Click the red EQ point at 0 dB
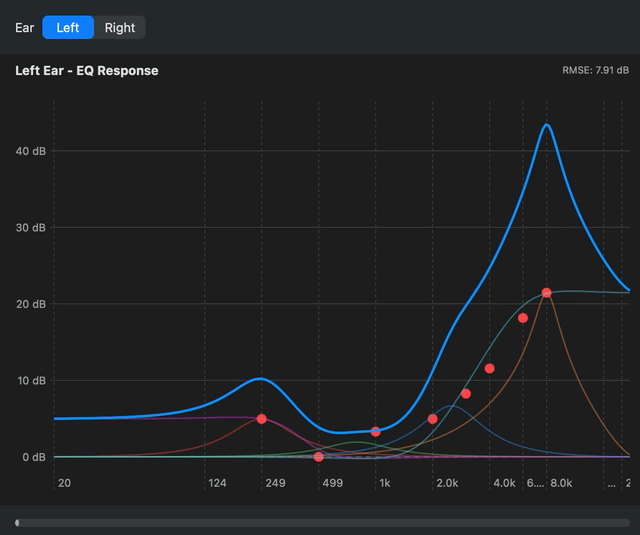Viewport: 640px width, 535px height. (x=319, y=457)
